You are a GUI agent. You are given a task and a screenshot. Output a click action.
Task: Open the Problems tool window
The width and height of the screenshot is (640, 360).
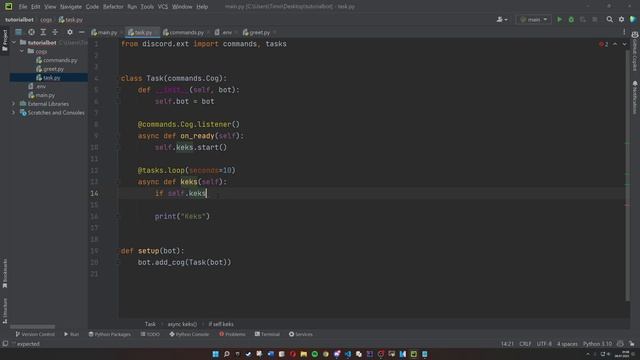point(232,334)
